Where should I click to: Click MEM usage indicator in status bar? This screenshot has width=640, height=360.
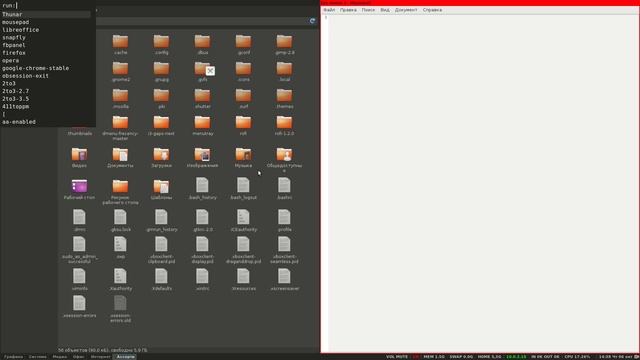(x=434, y=357)
